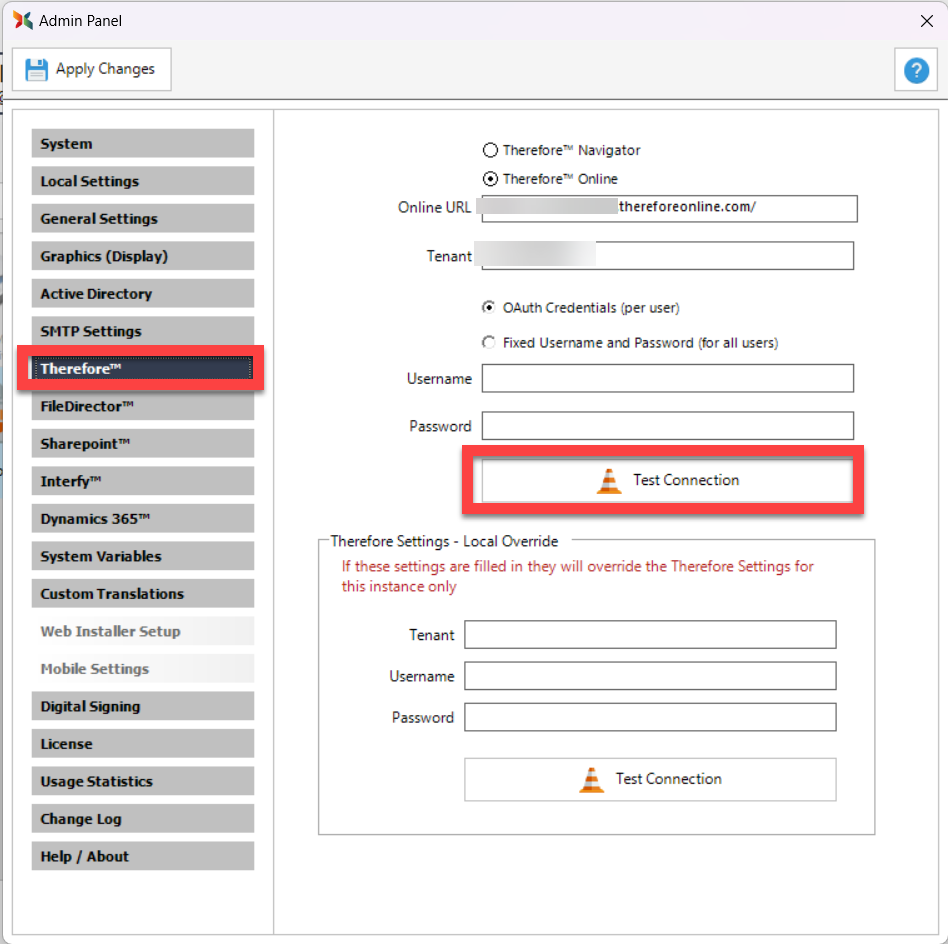Open the System settings section
This screenshot has height=944, width=948.
(x=143, y=143)
